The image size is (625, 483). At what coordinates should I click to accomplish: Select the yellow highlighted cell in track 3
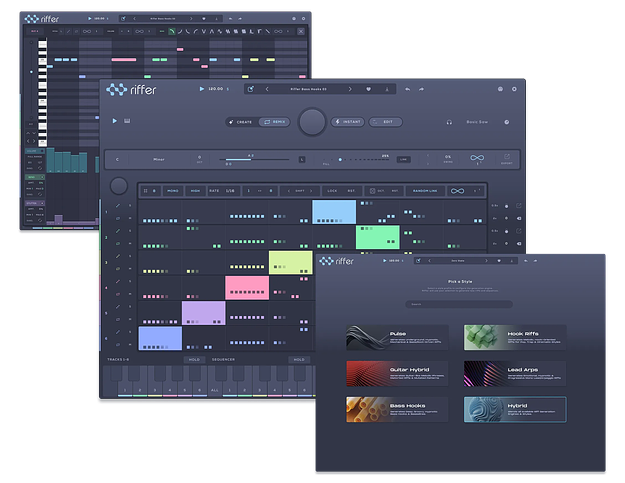click(291, 263)
